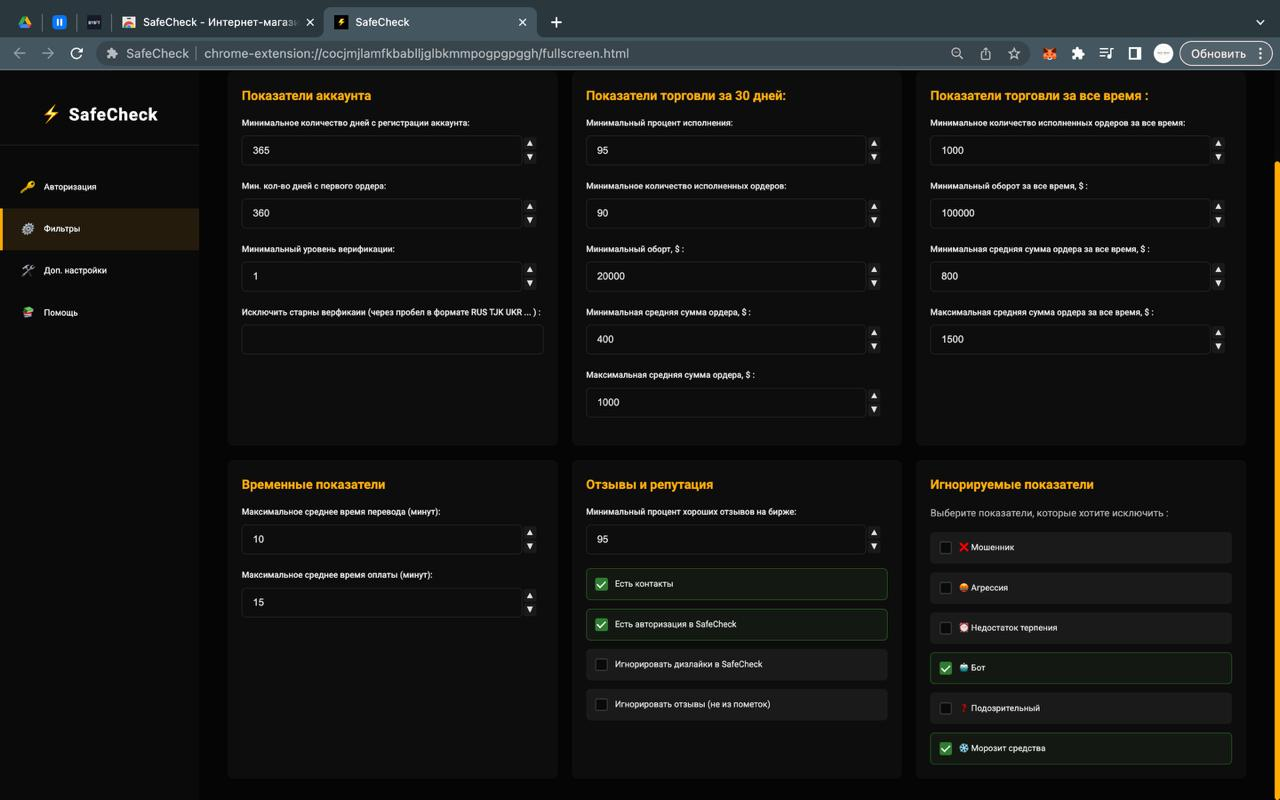Click the browser reload page icon
The width and height of the screenshot is (1280, 800).
coord(76,53)
